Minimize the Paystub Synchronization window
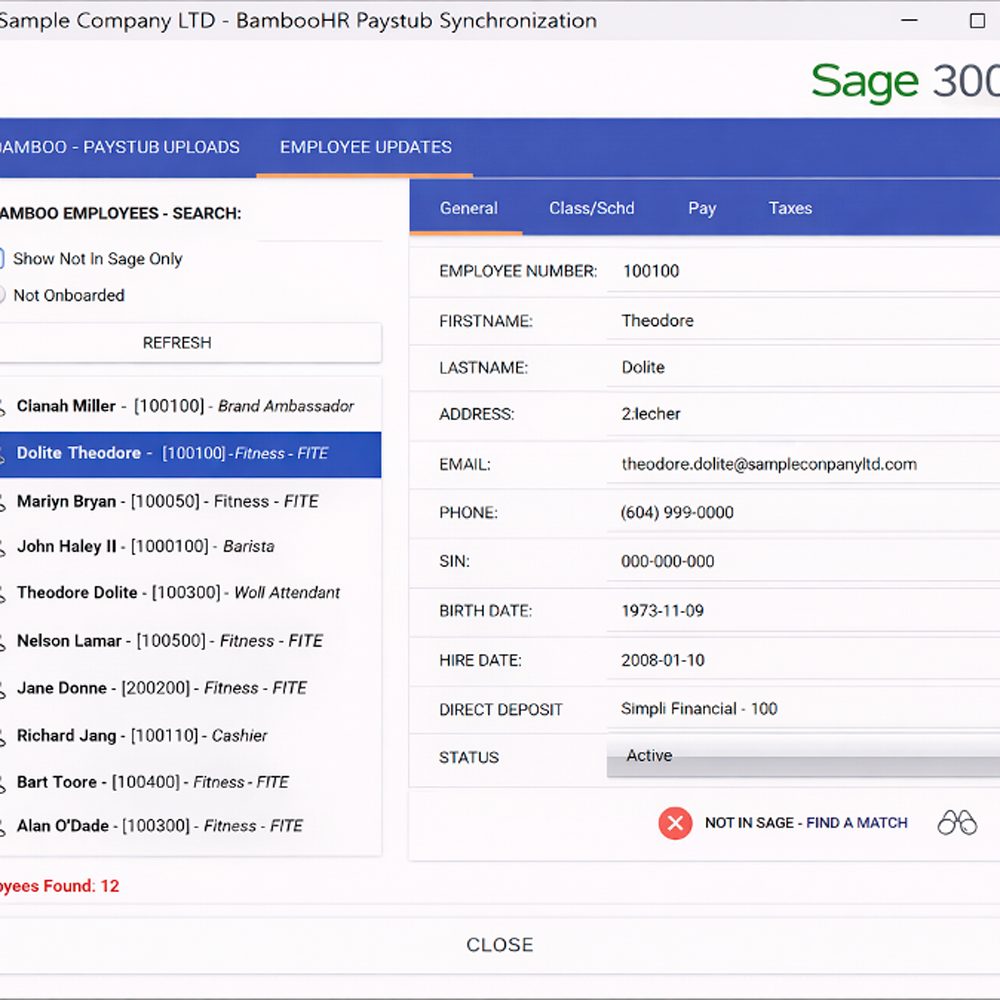 point(909,20)
